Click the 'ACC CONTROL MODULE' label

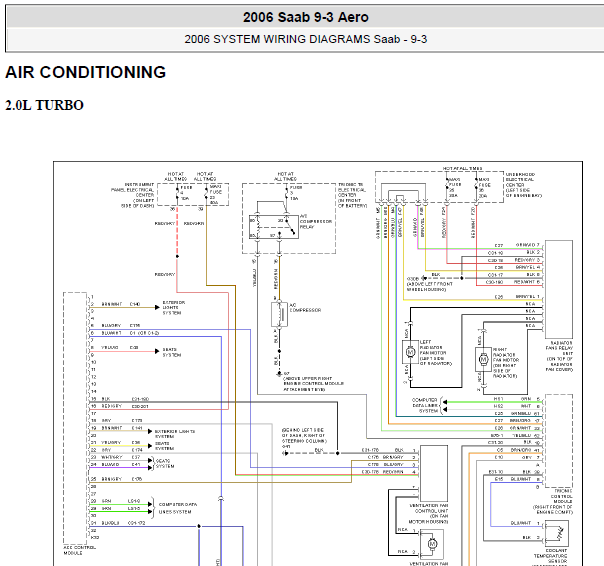(79, 550)
